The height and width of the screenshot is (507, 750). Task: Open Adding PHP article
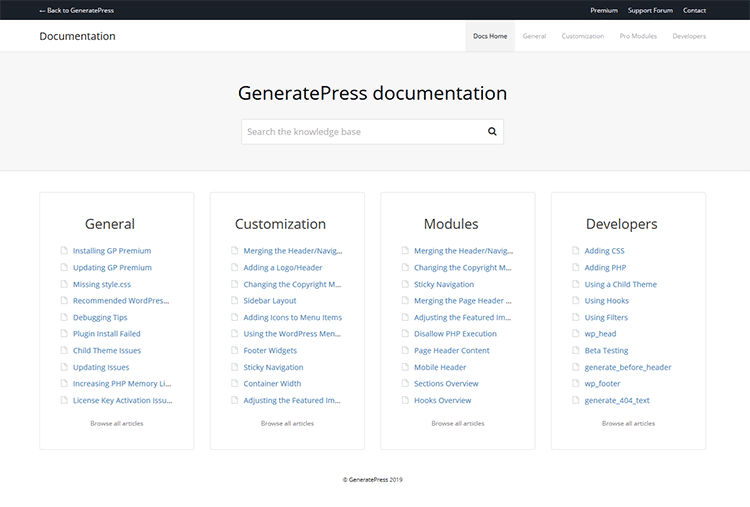605,267
